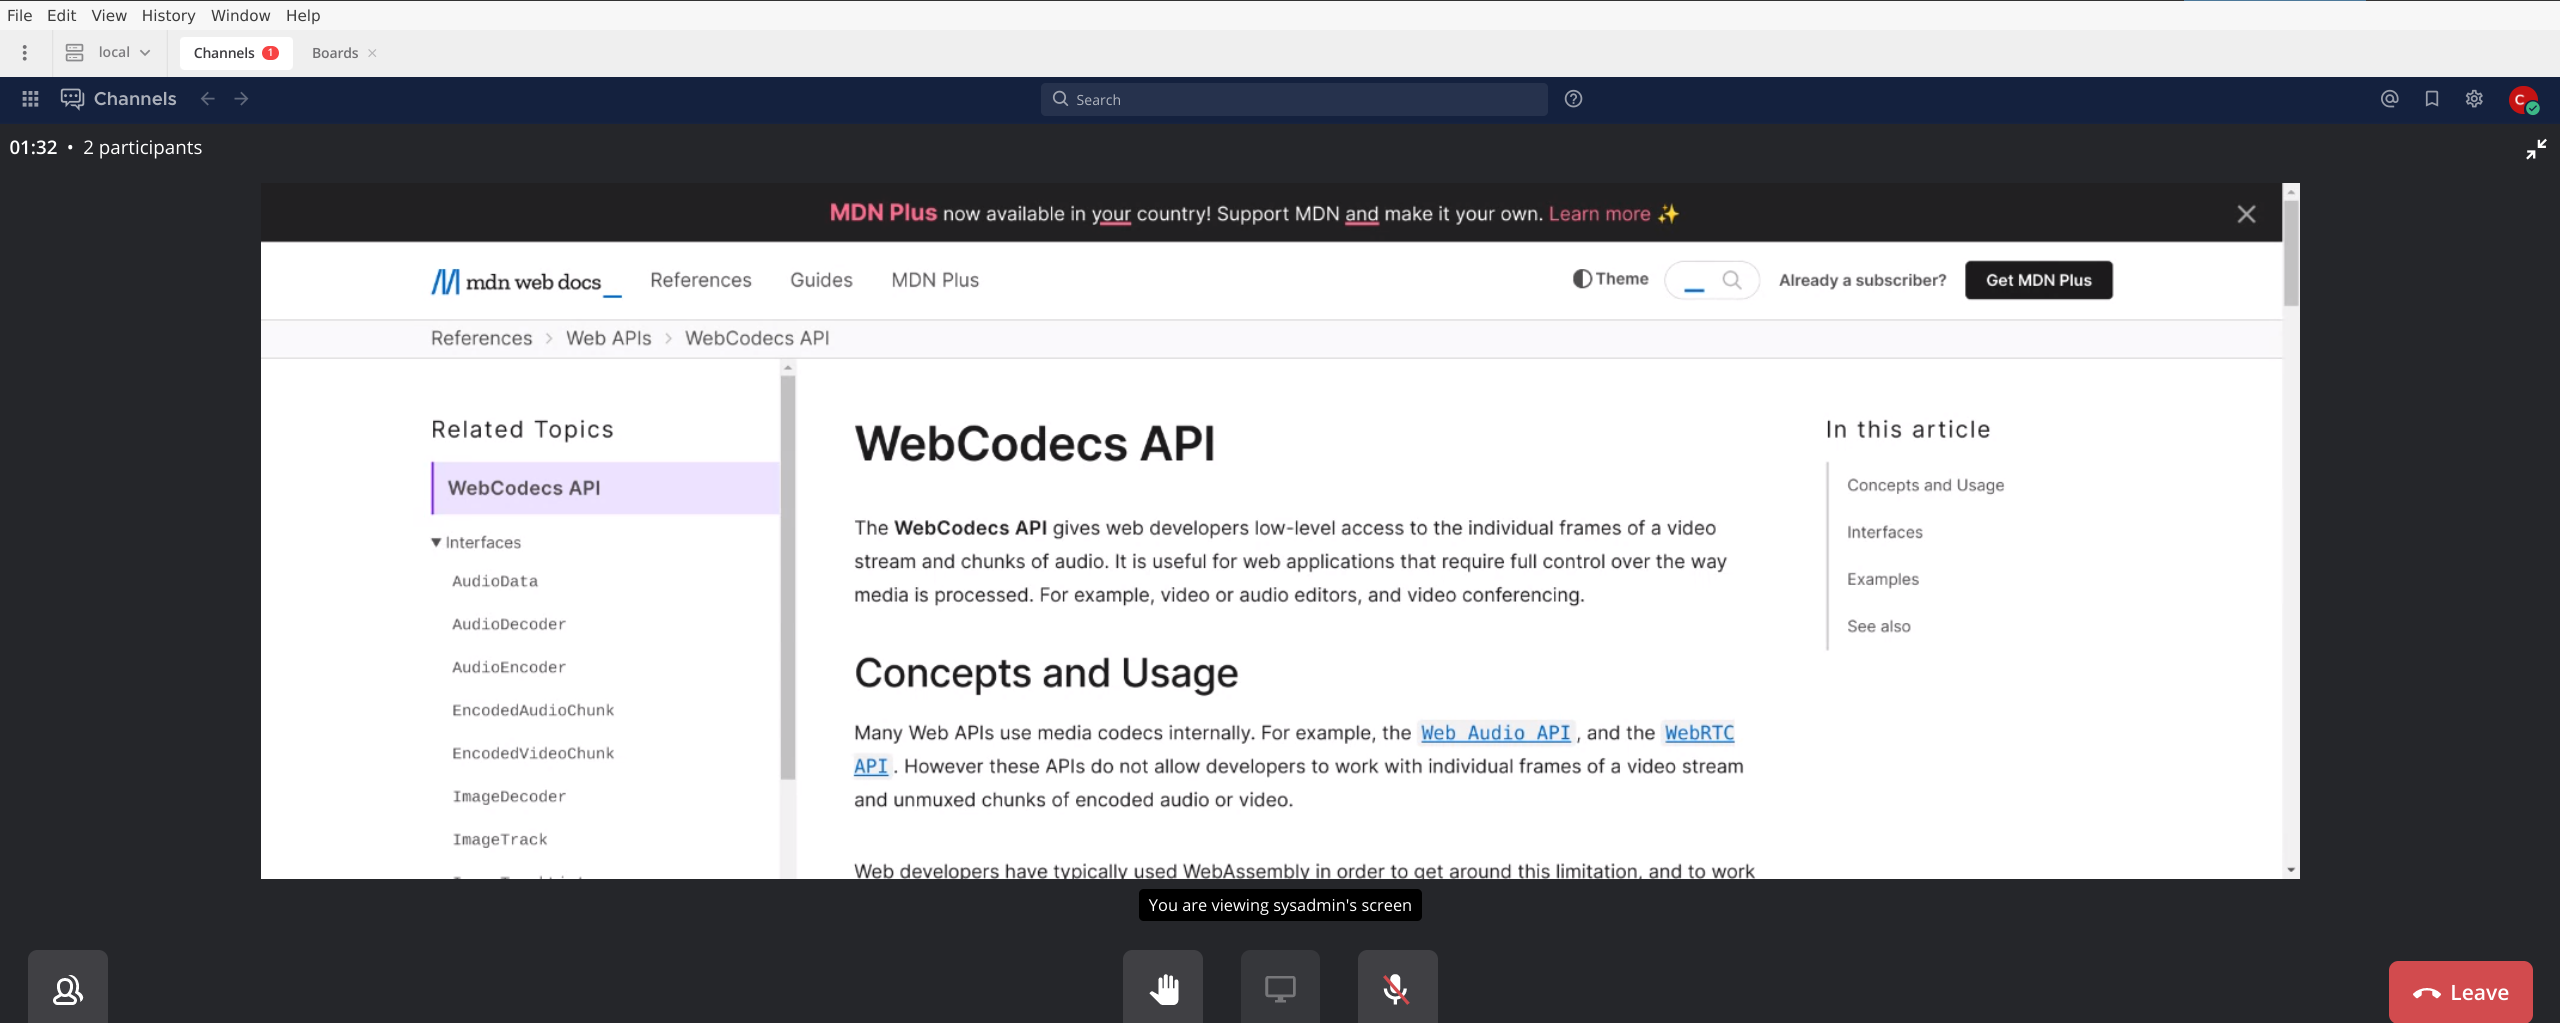Click the forward navigation arrow
The height and width of the screenshot is (1023, 2560).
(x=242, y=98)
